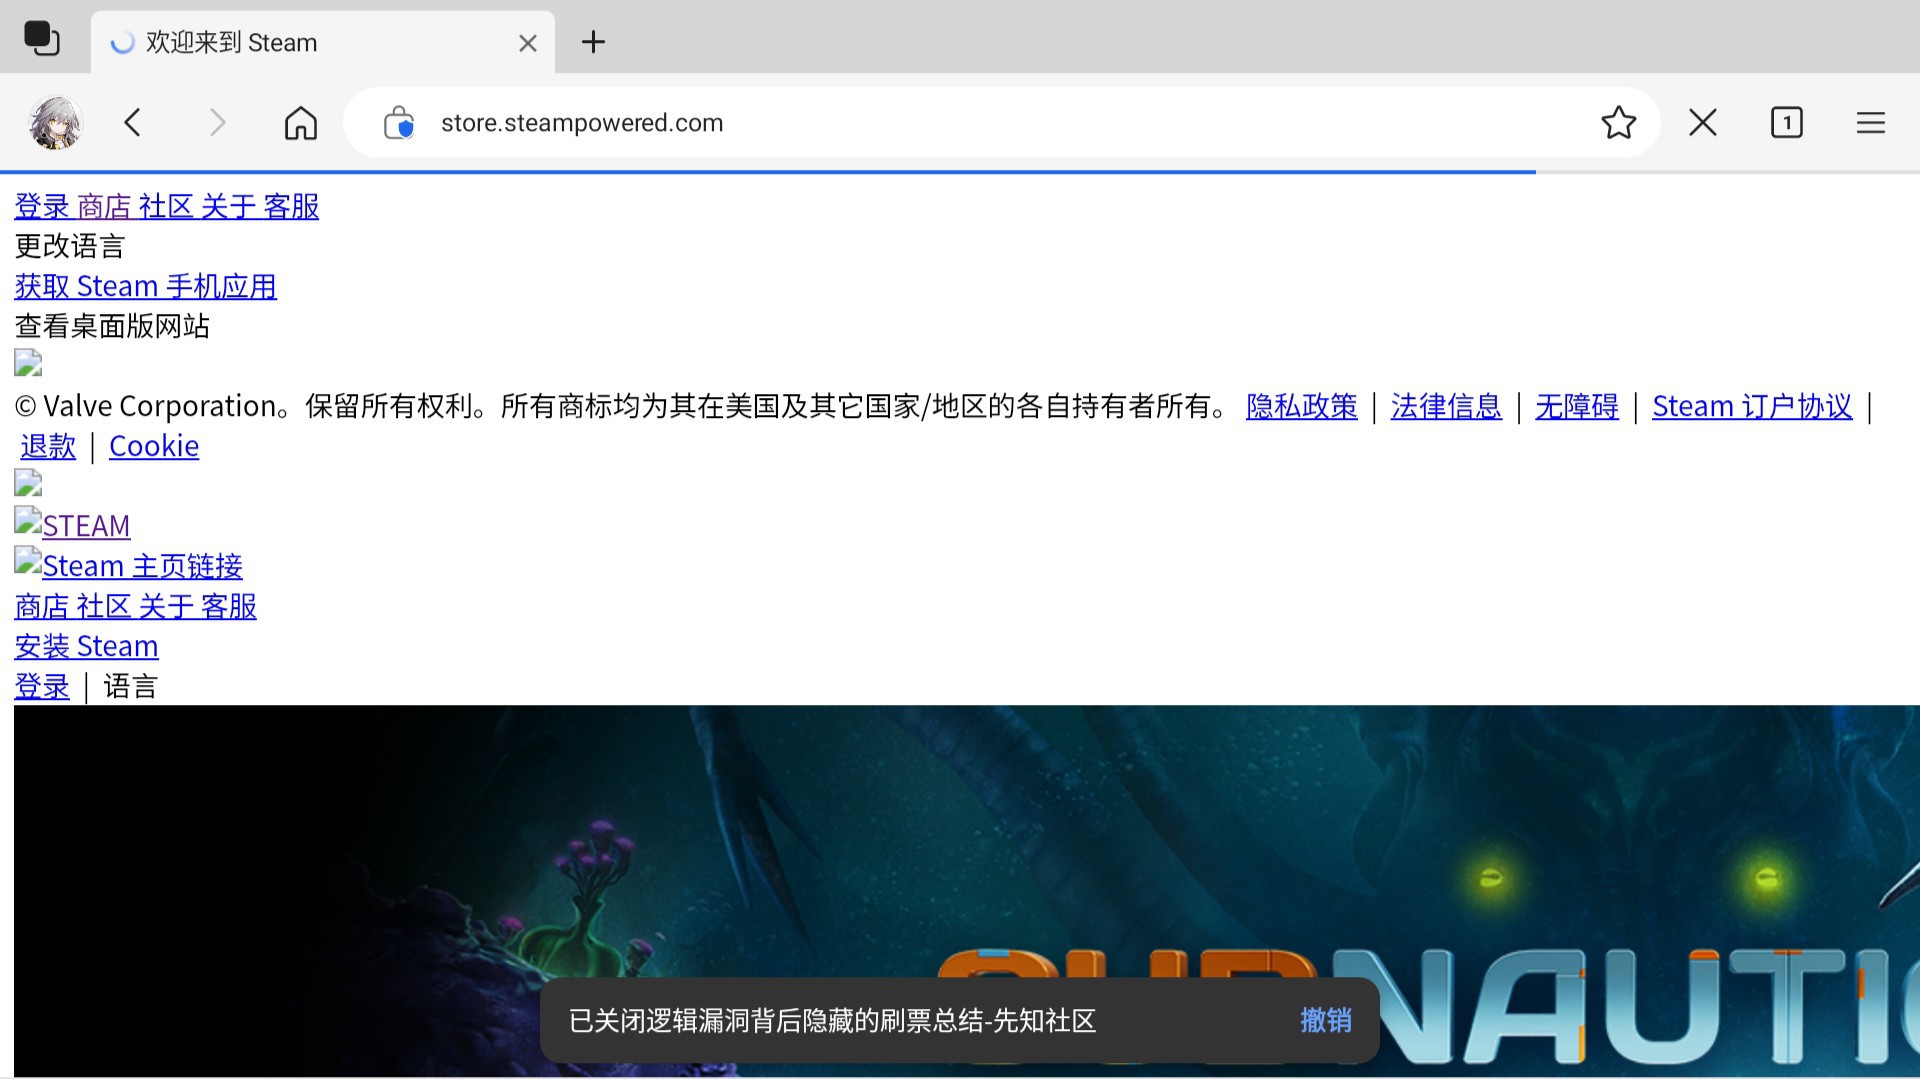Open the top 登录 商店 社区 关于 客服 link
Viewport: 1920px width, 1079px height.
pos(167,207)
